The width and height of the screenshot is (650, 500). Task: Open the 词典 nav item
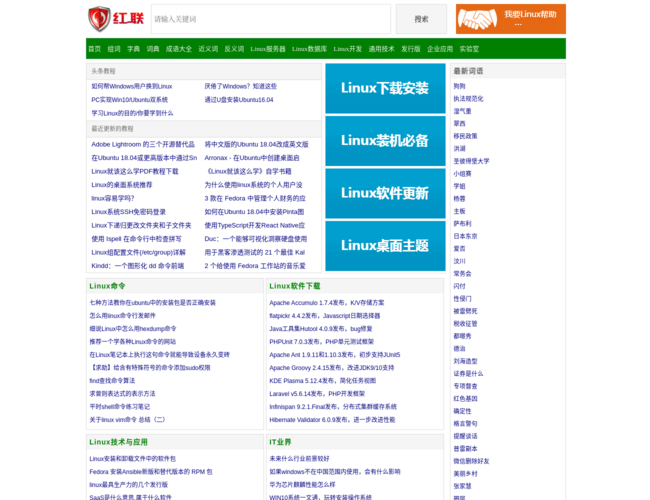153,49
